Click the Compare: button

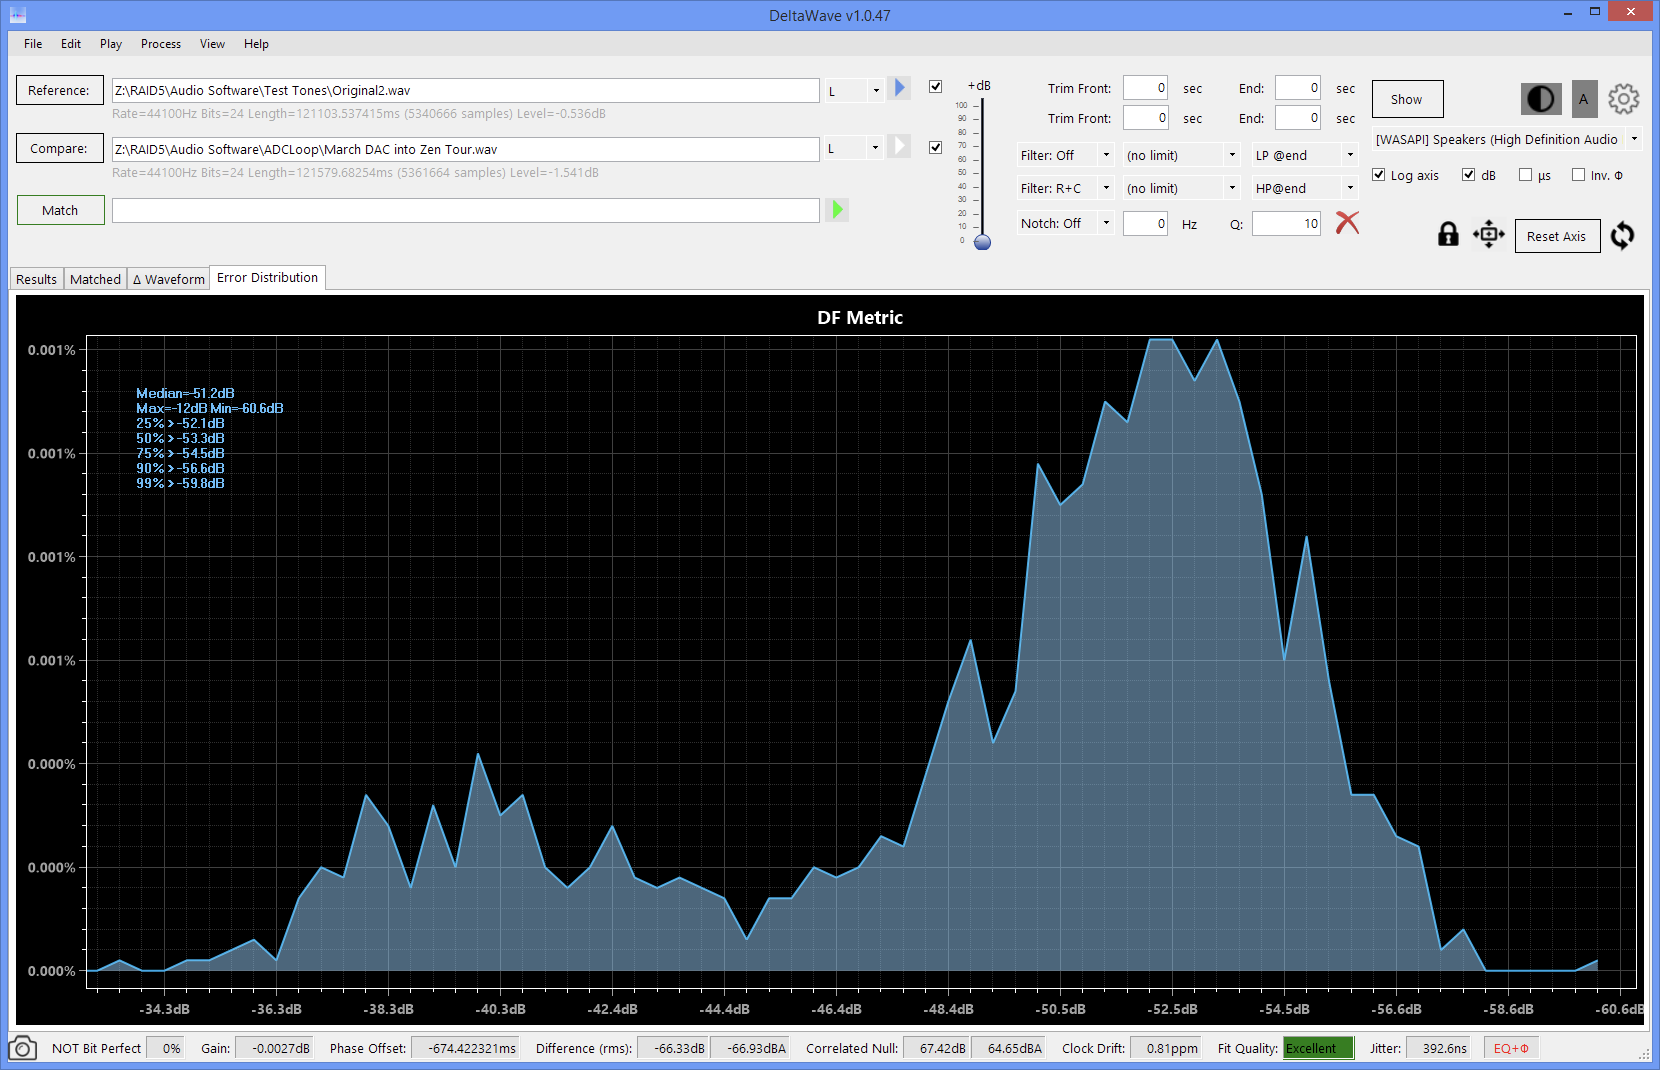point(59,148)
